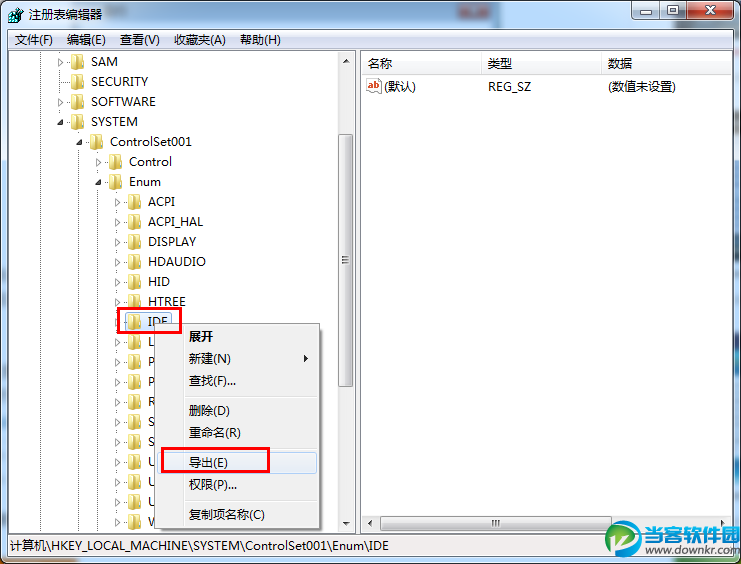Select the ACPI_HAL folder icon
Image resolution: width=741 pixels, height=564 pixels.
135,222
